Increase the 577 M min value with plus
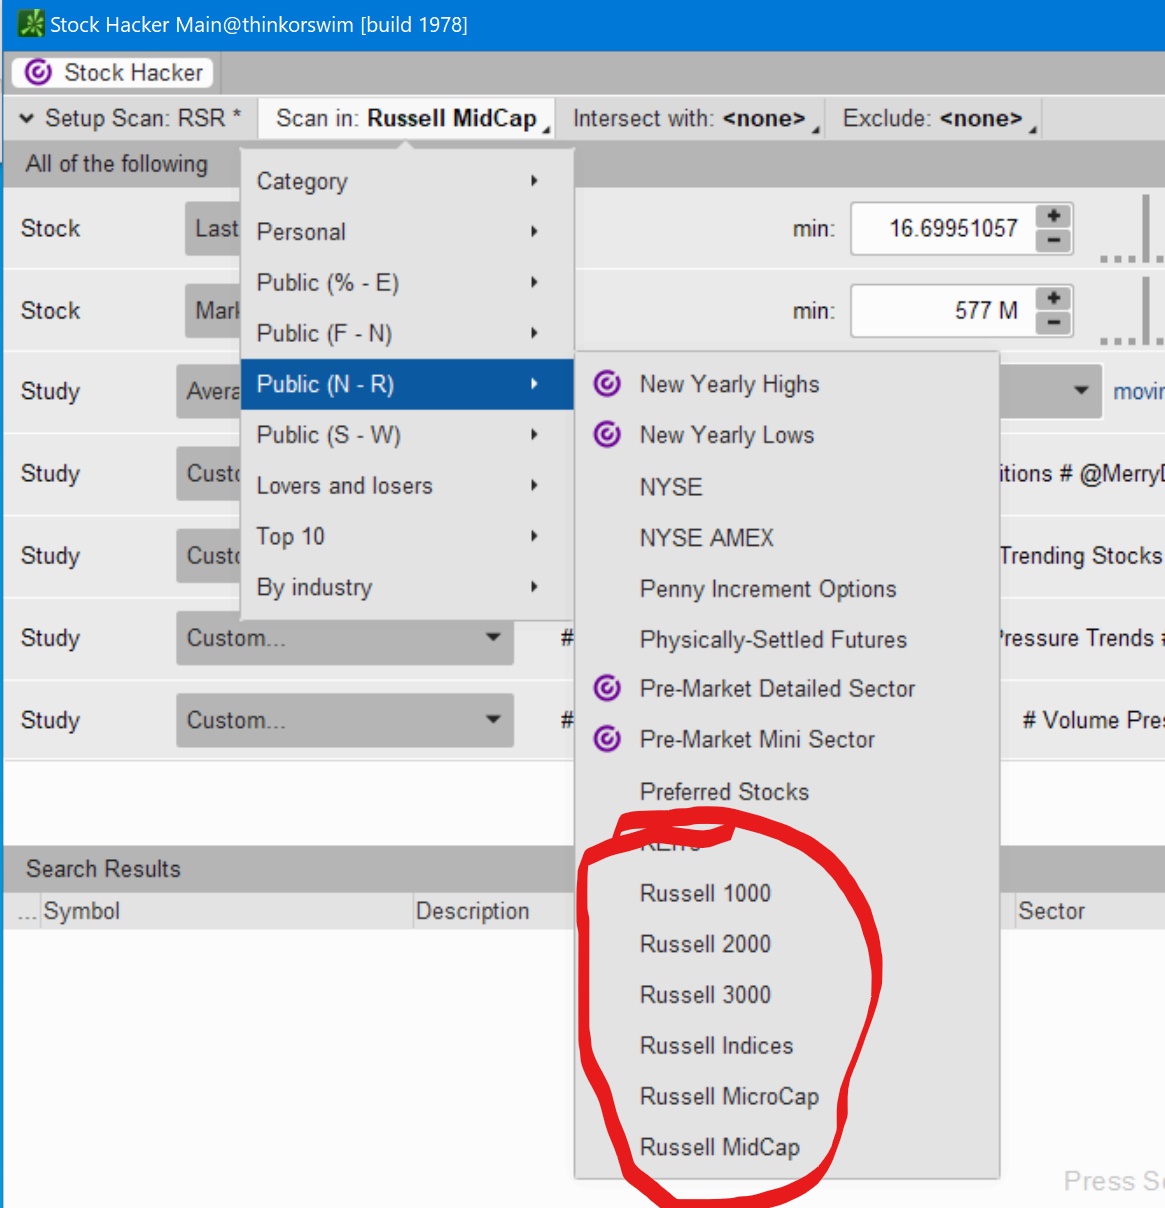 click(1053, 299)
